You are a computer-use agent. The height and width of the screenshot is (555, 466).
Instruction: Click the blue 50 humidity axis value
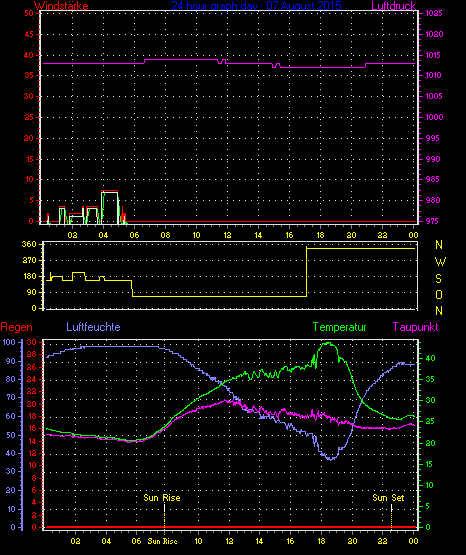coord(11,435)
